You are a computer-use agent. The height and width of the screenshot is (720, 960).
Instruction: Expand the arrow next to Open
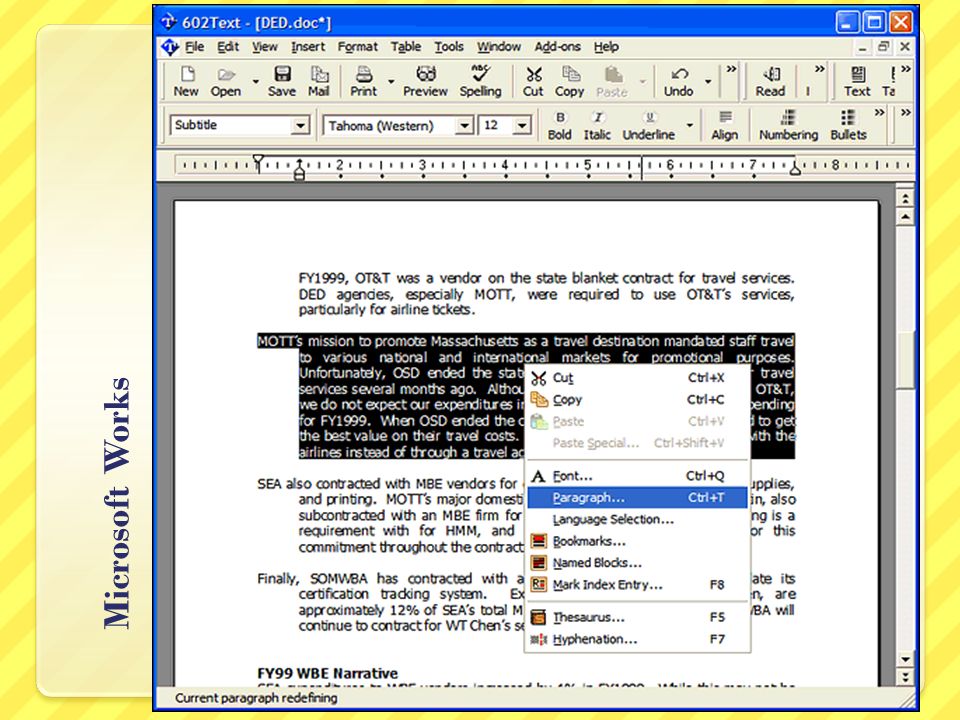tap(255, 81)
